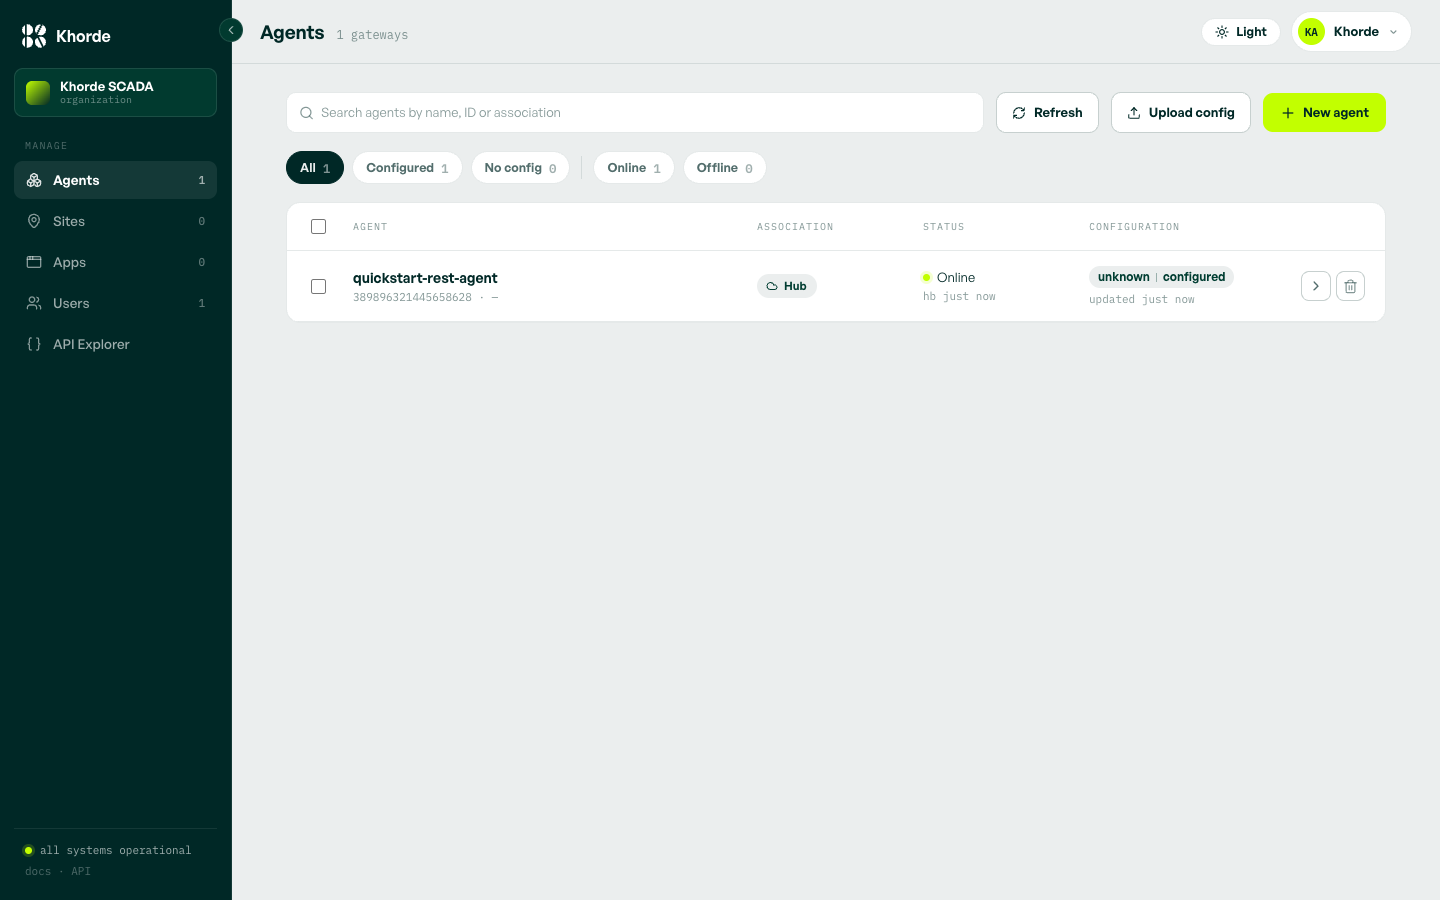
Task: Click the Khorde logo icon
Action: tap(34, 36)
